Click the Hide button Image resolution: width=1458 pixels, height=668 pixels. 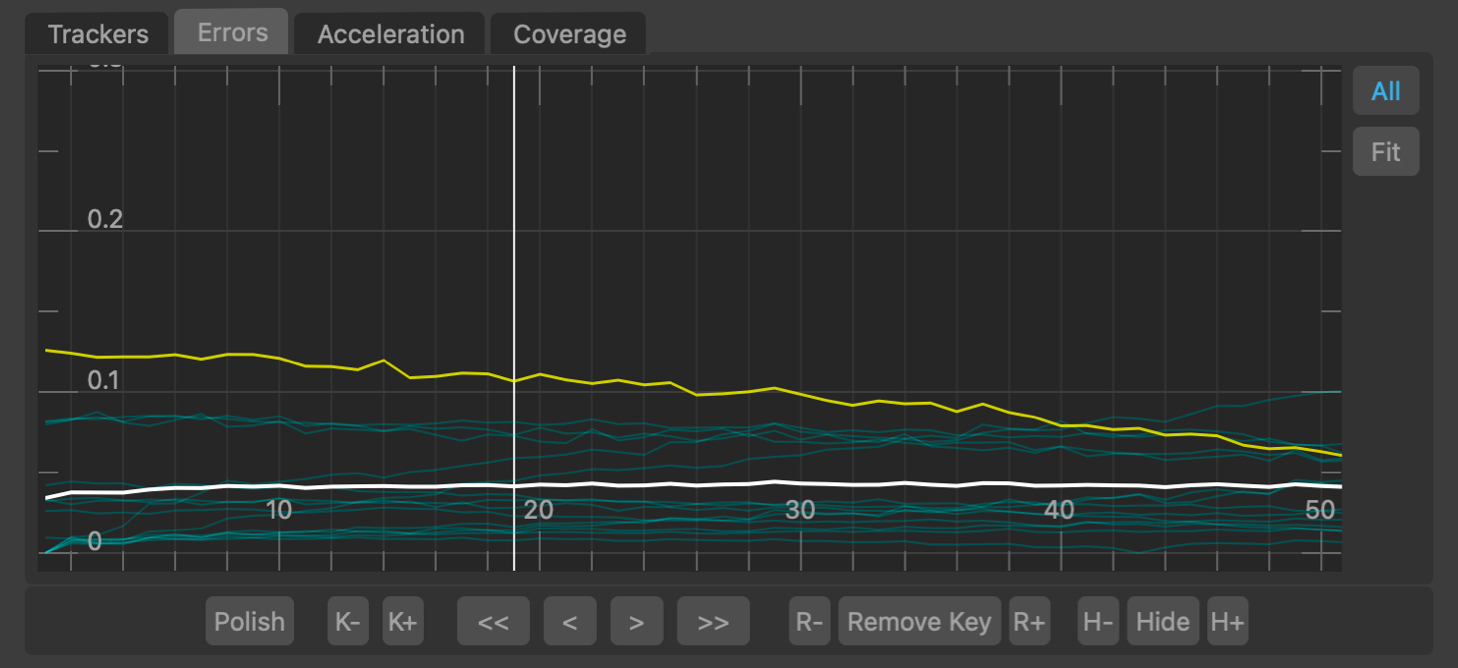(x=1163, y=621)
